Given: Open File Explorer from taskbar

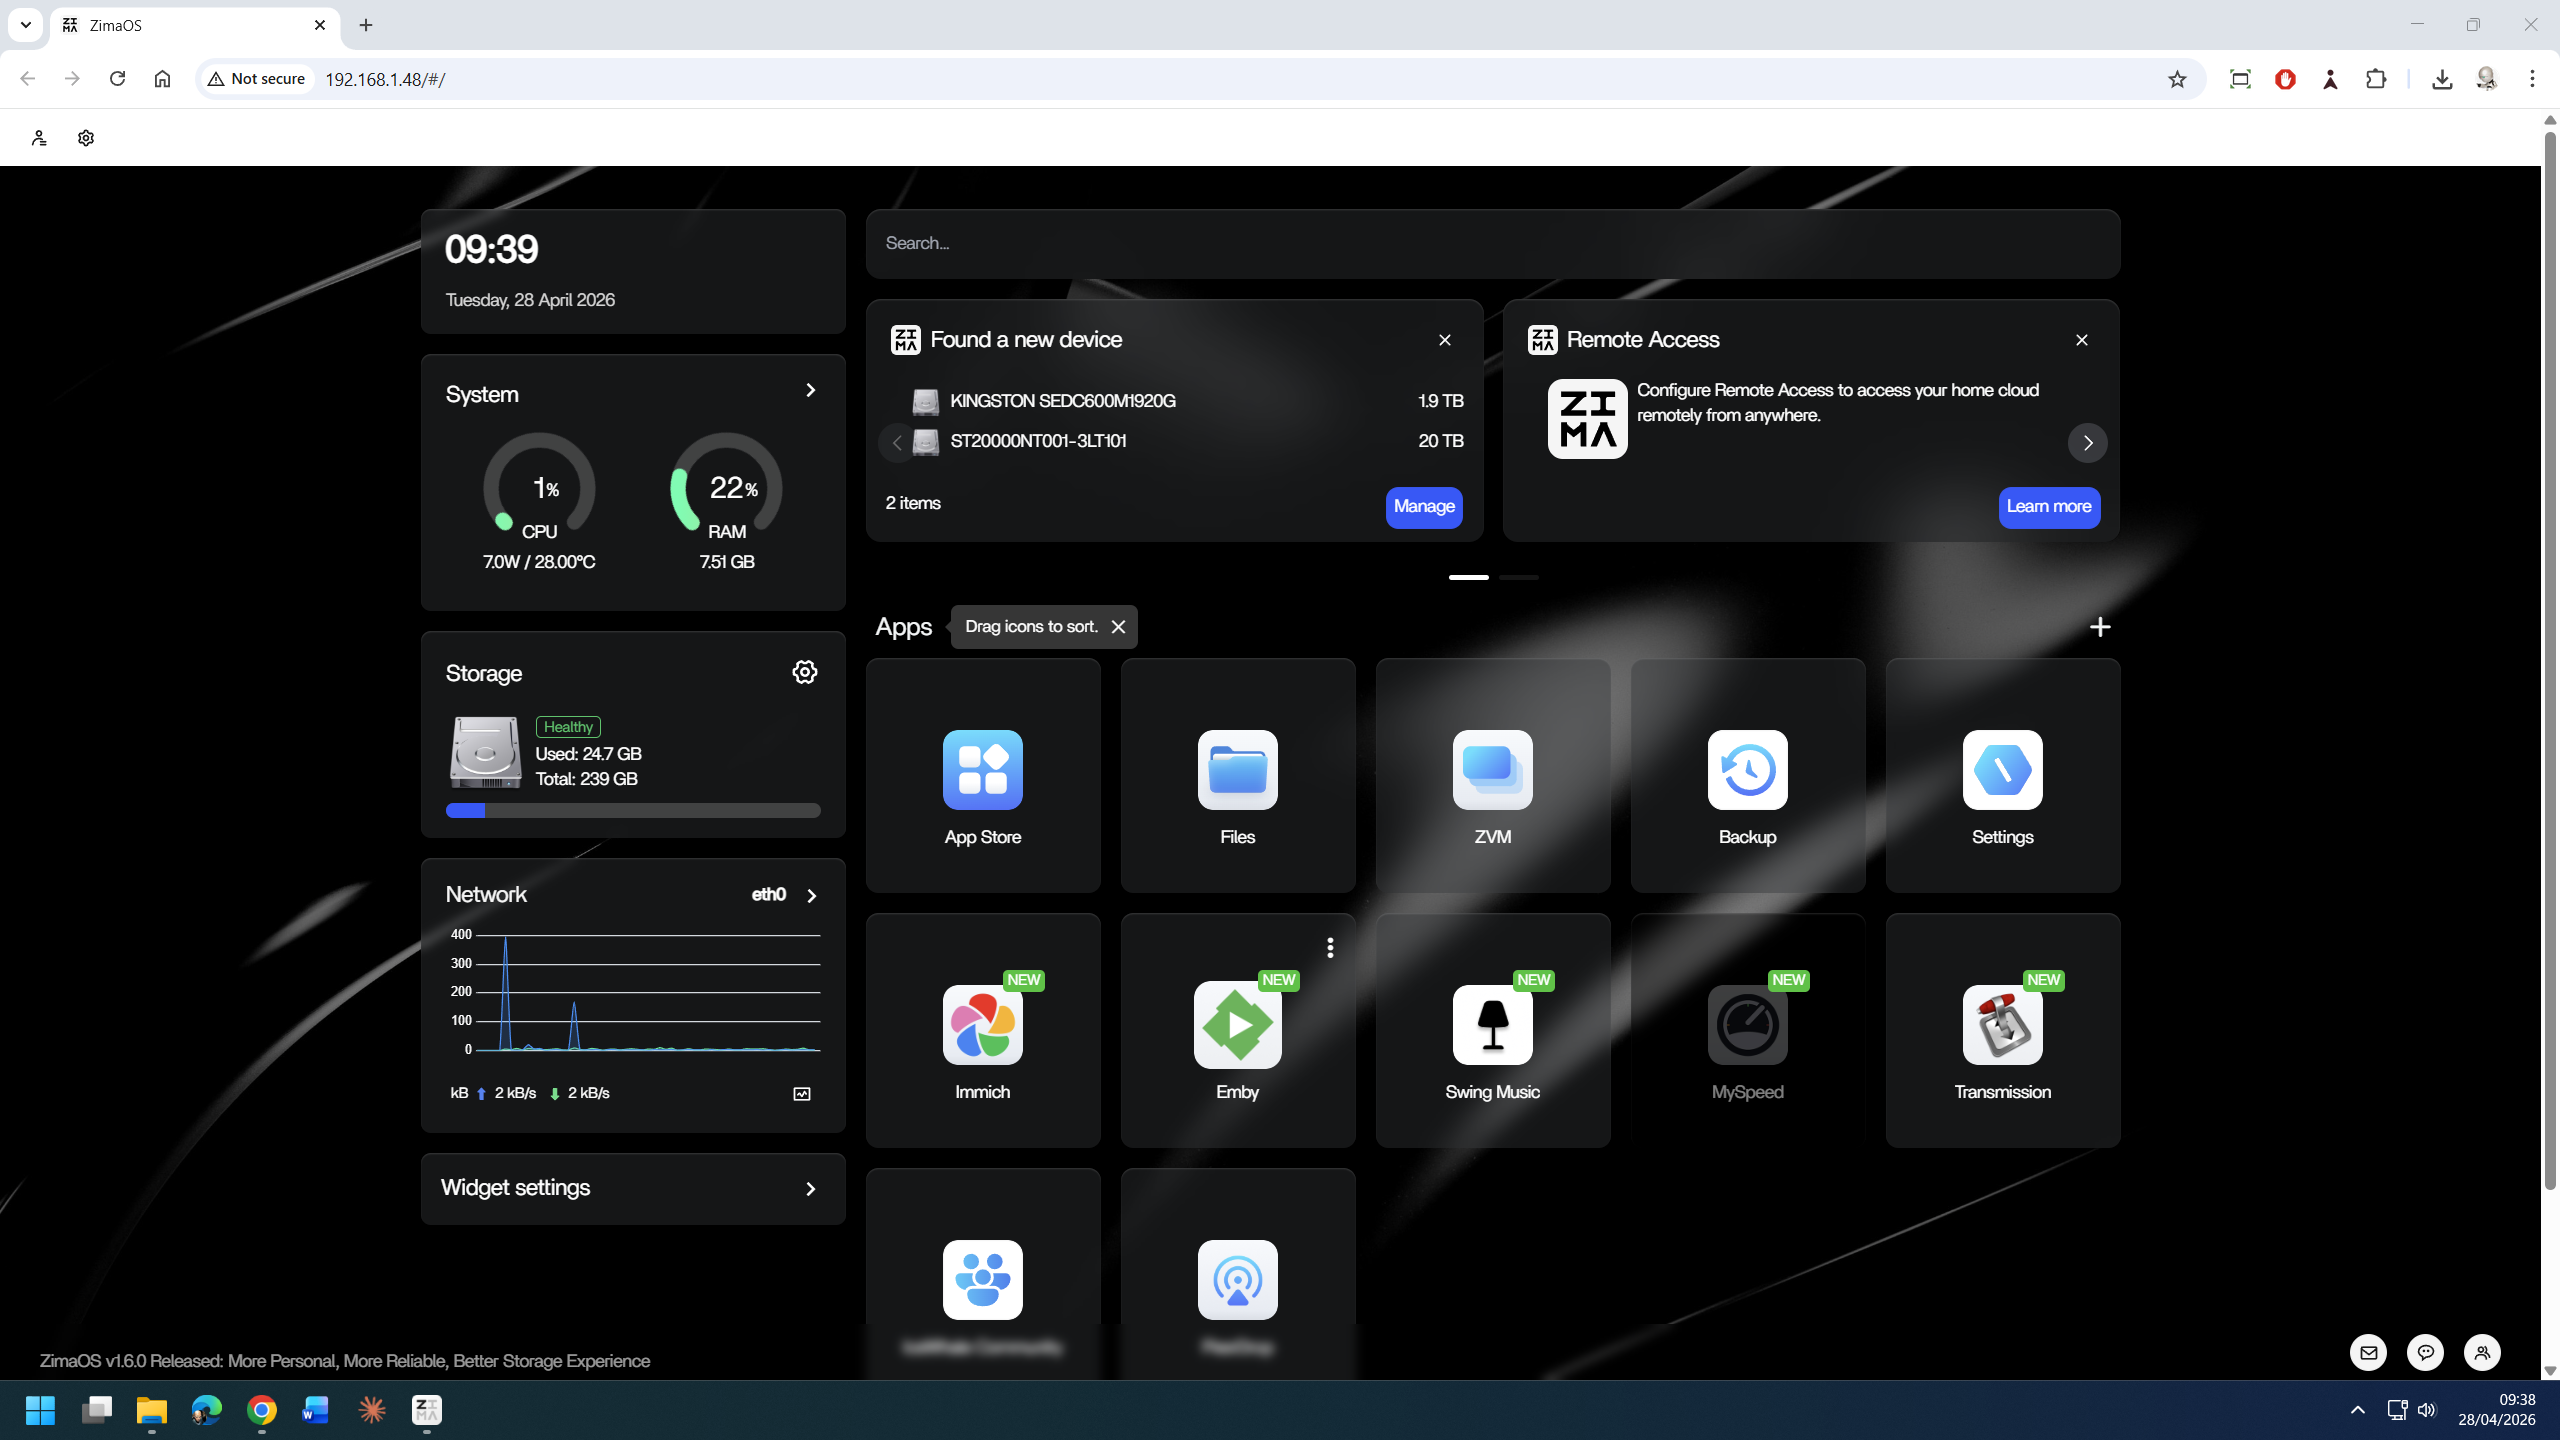Looking at the screenshot, I should pos(152,1410).
